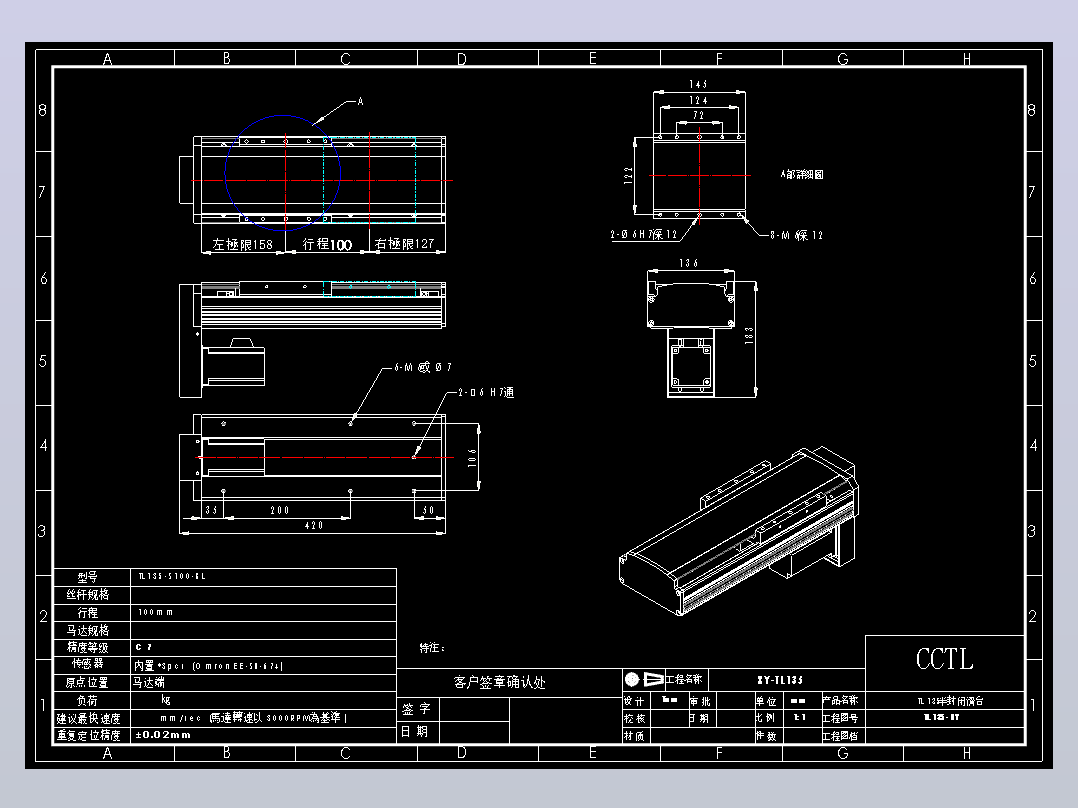This screenshot has width=1078, height=808.
Task: Select the 106 dimension on bottom view
Action: 472,457
